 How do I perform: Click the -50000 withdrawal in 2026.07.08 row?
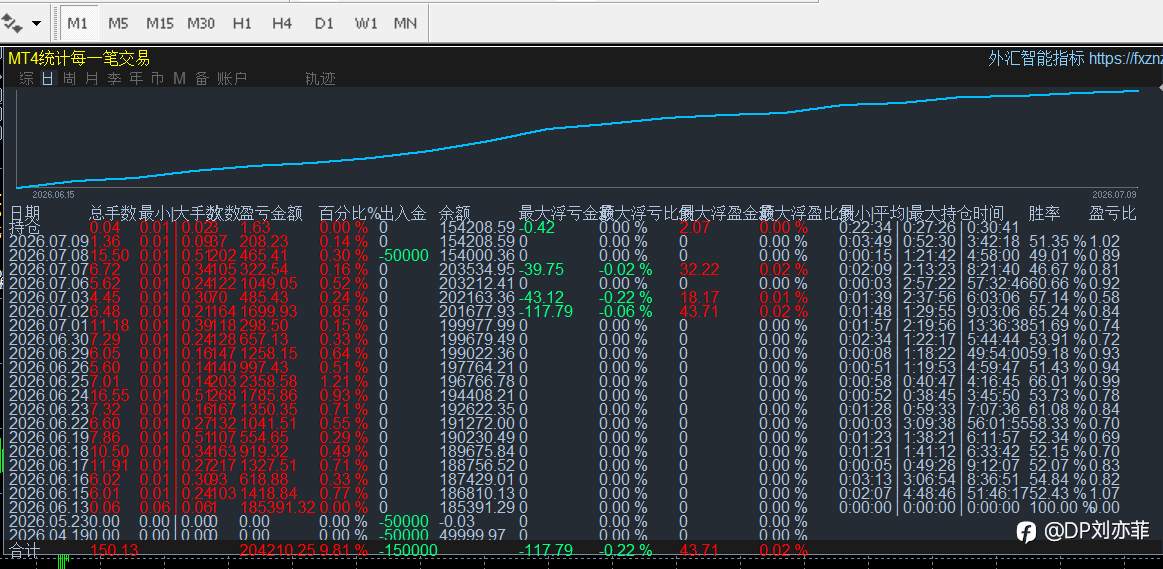[x=403, y=255]
